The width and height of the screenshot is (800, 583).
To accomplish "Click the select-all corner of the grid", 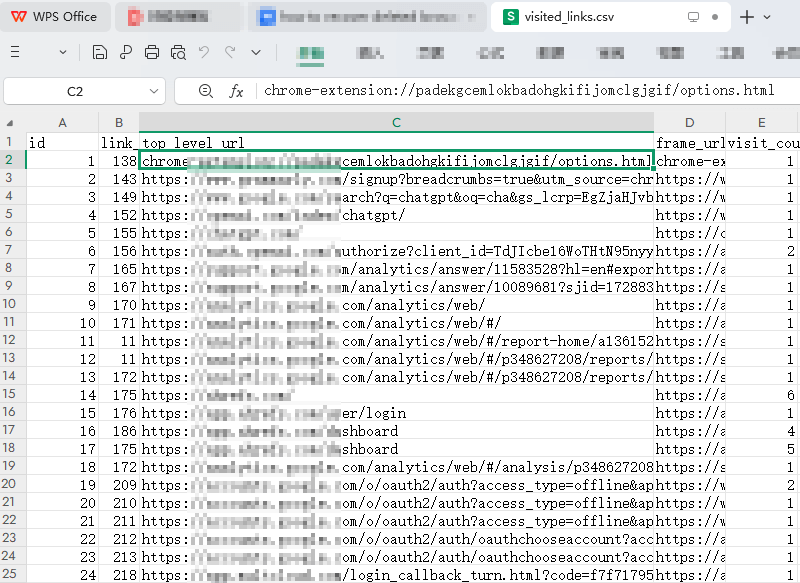I will click(x=12, y=123).
